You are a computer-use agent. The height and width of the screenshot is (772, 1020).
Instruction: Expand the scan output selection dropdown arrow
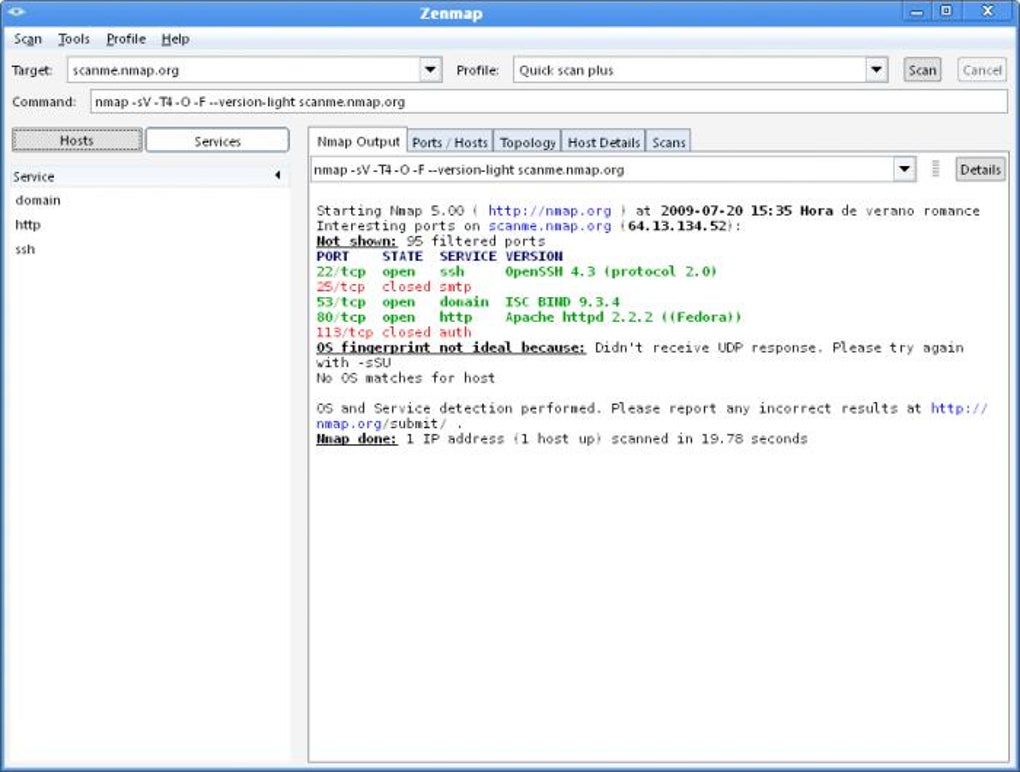point(904,170)
